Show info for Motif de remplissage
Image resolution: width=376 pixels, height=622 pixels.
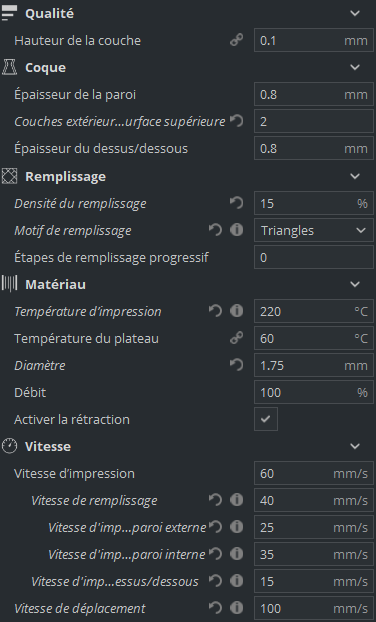coord(236,230)
